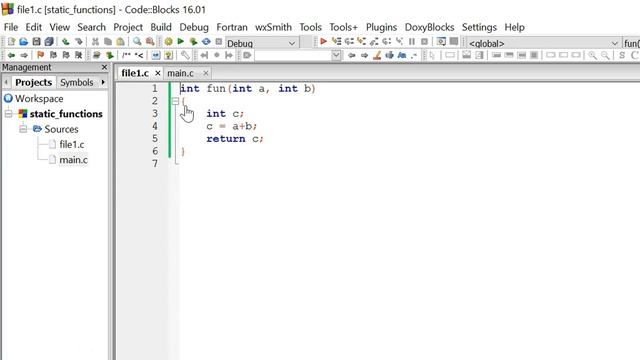This screenshot has width=640, height=360.
Task: Click the Build gear icon
Action: (169, 41)
